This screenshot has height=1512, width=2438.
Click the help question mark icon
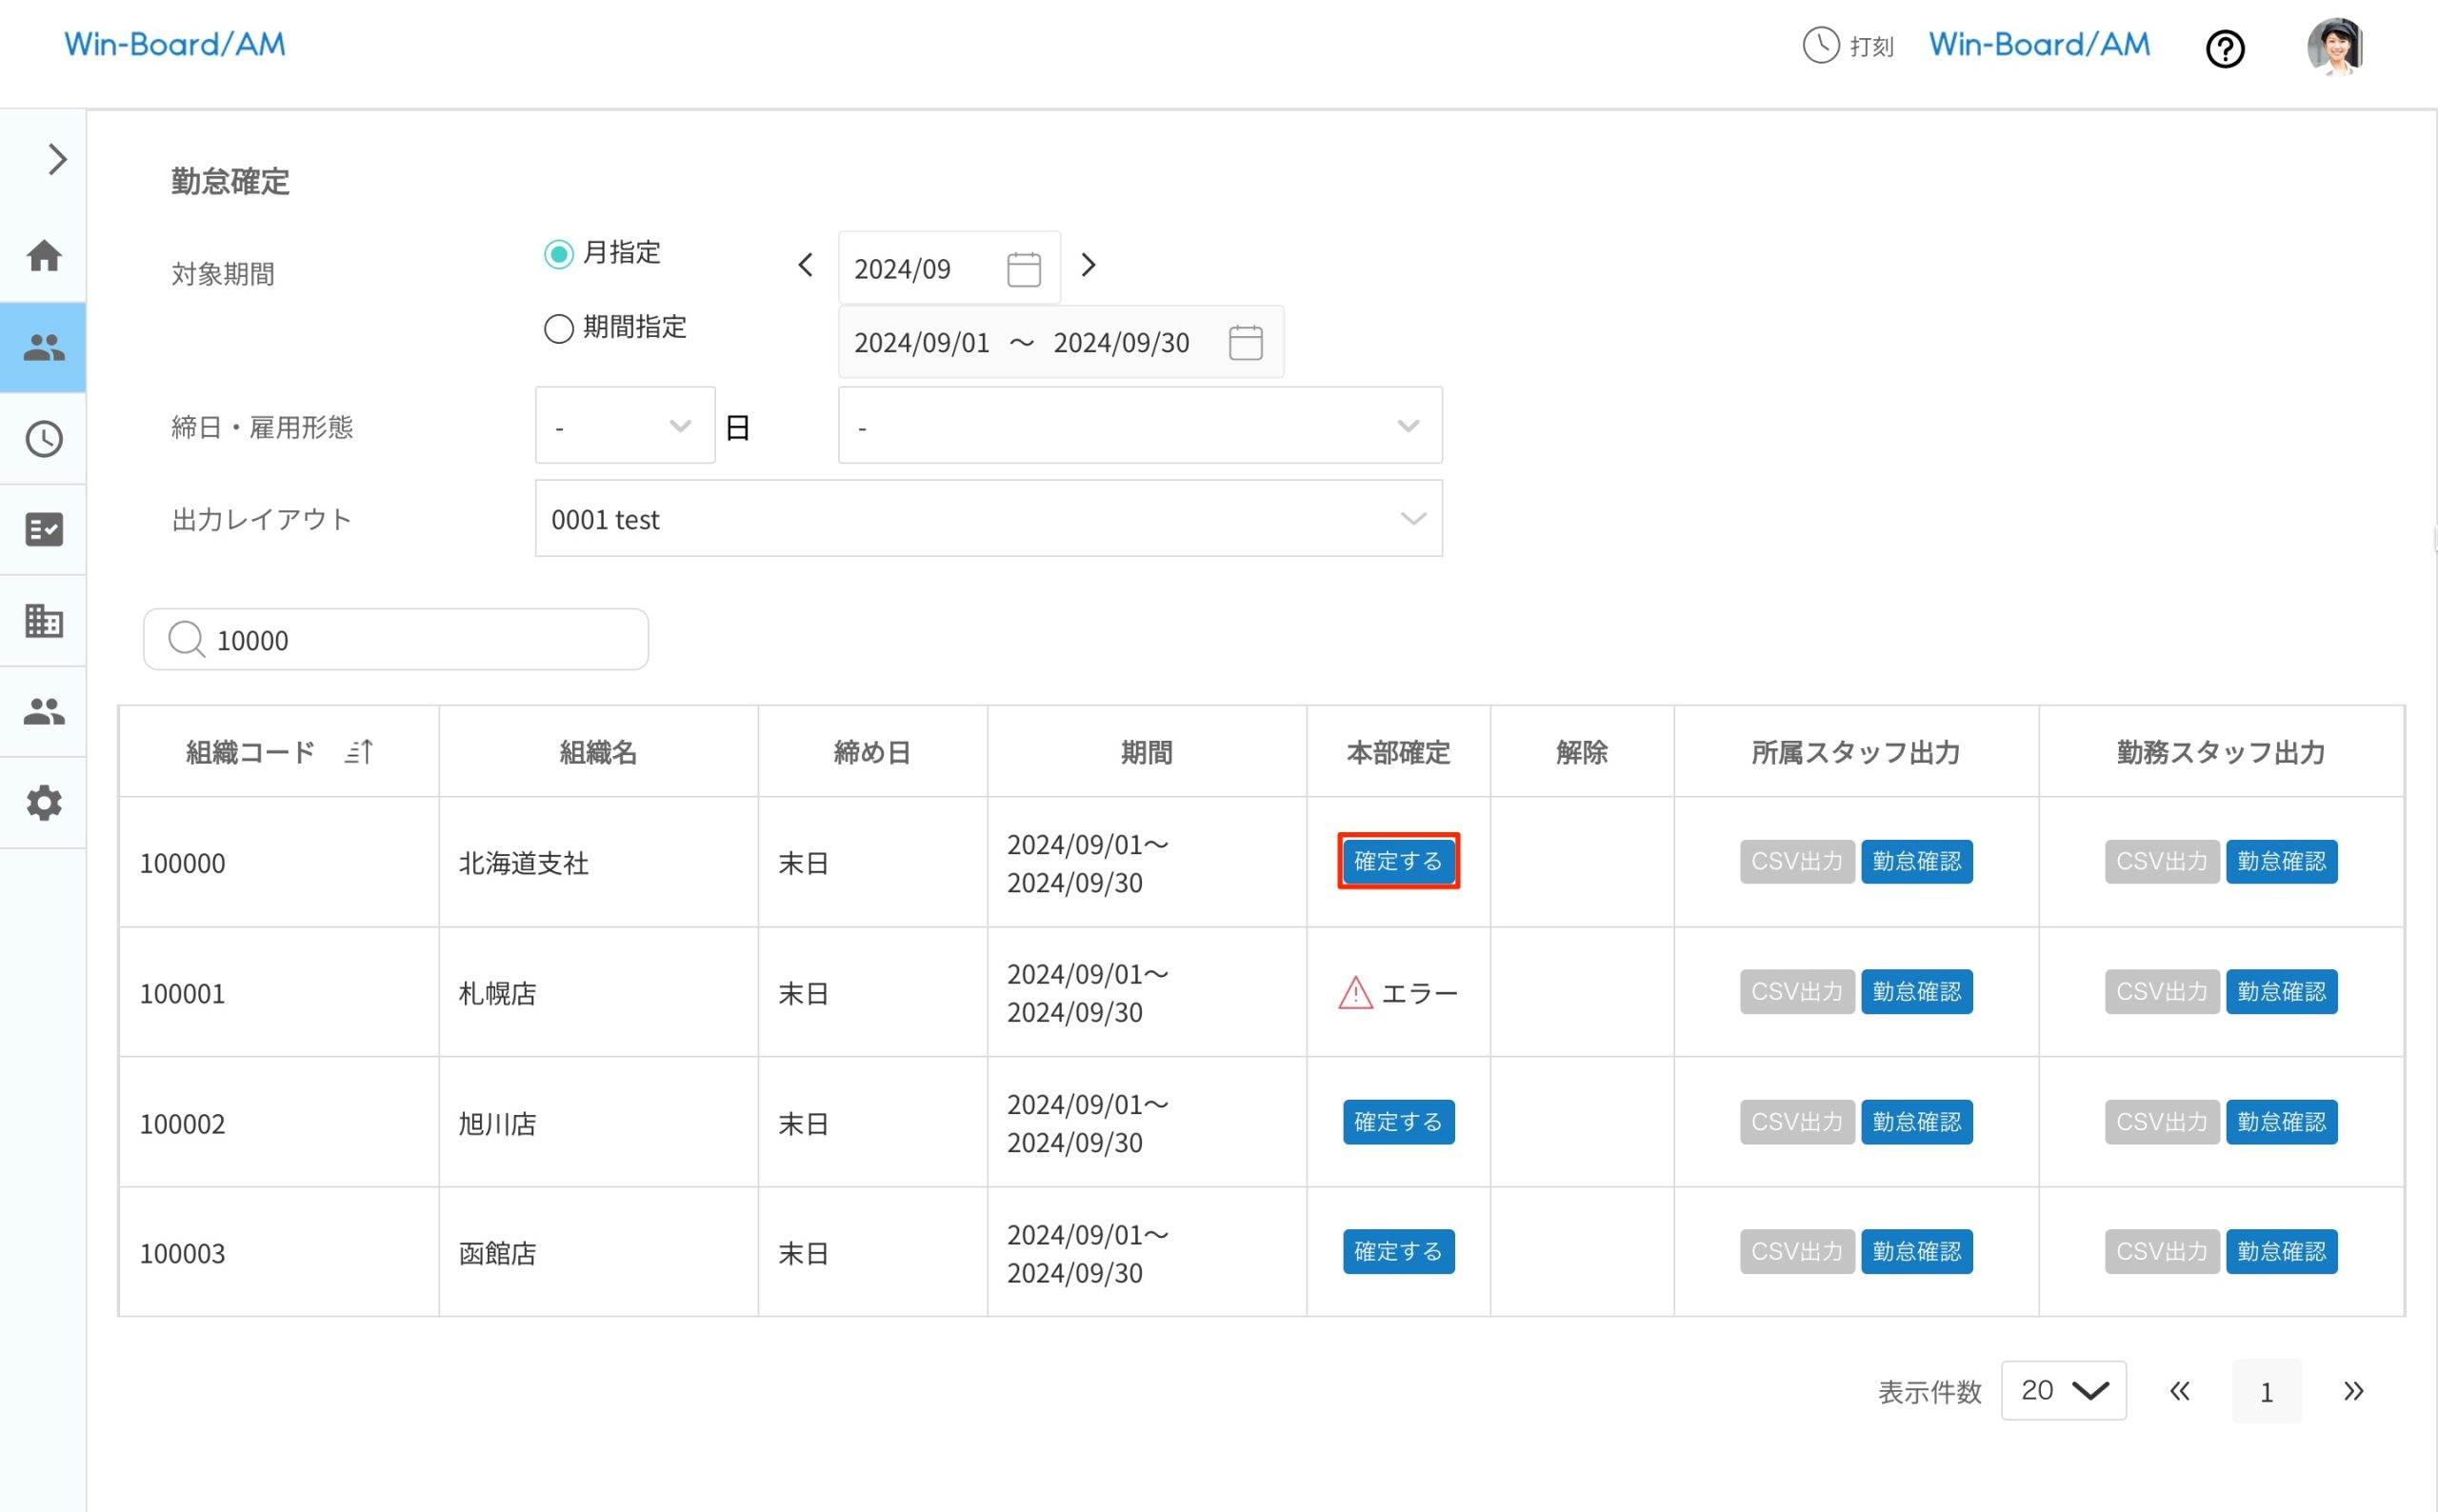[x=2224, y=48]
